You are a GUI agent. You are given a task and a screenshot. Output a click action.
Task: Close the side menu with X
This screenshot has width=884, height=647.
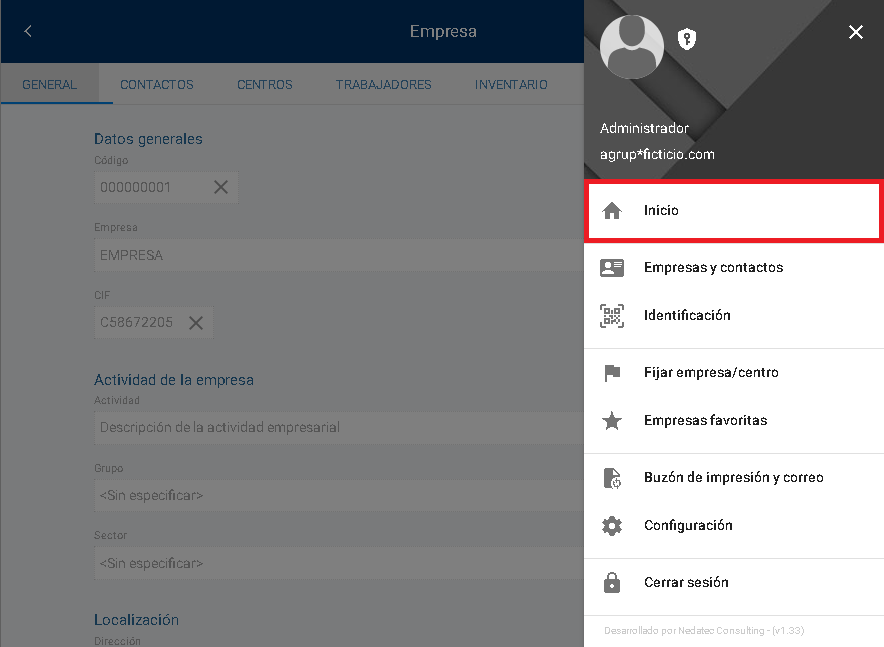856,33
